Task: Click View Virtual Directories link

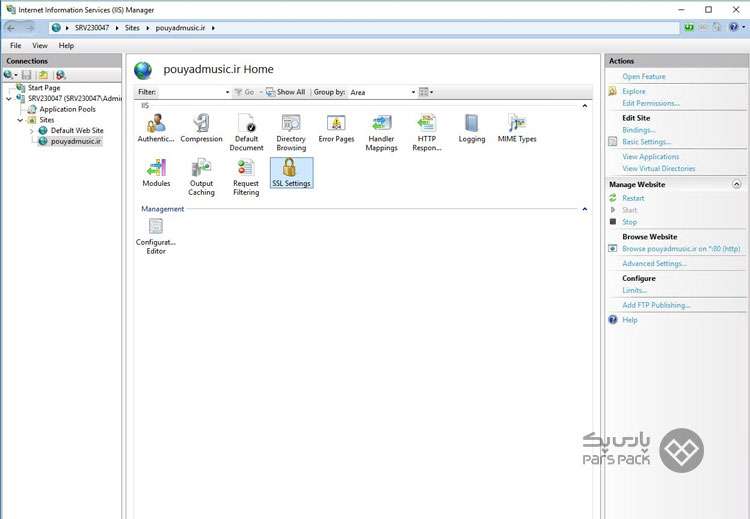Action: pos(659,169)
